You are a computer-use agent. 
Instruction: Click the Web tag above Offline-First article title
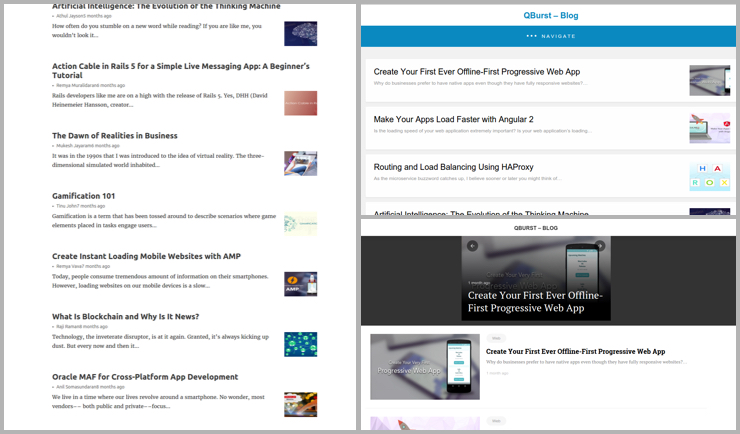coord(496,338)
